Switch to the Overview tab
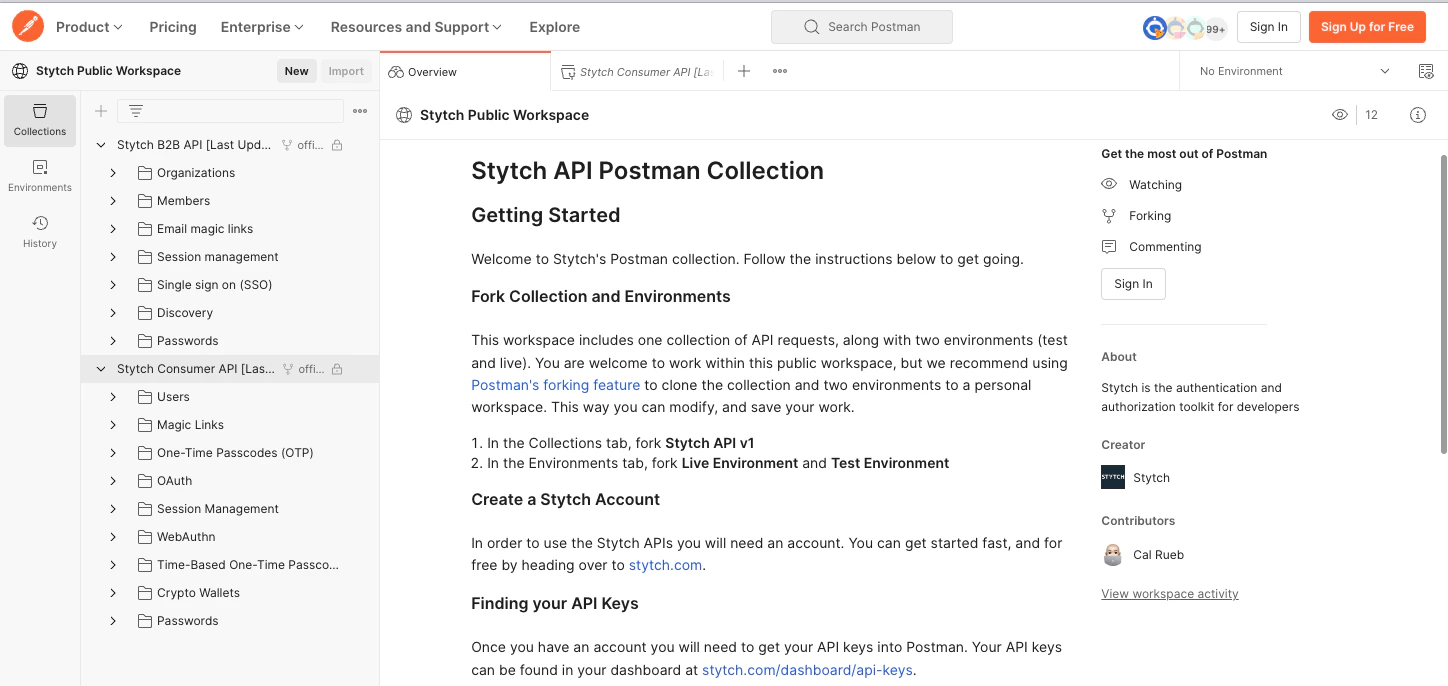The height and width of the screenshot is (686, 1448). point(465,72)
